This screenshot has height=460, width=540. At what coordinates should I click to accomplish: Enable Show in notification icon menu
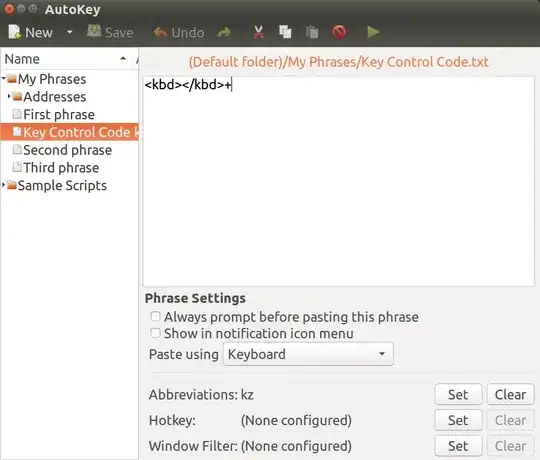pyautogui.click(x=155, y=333)
